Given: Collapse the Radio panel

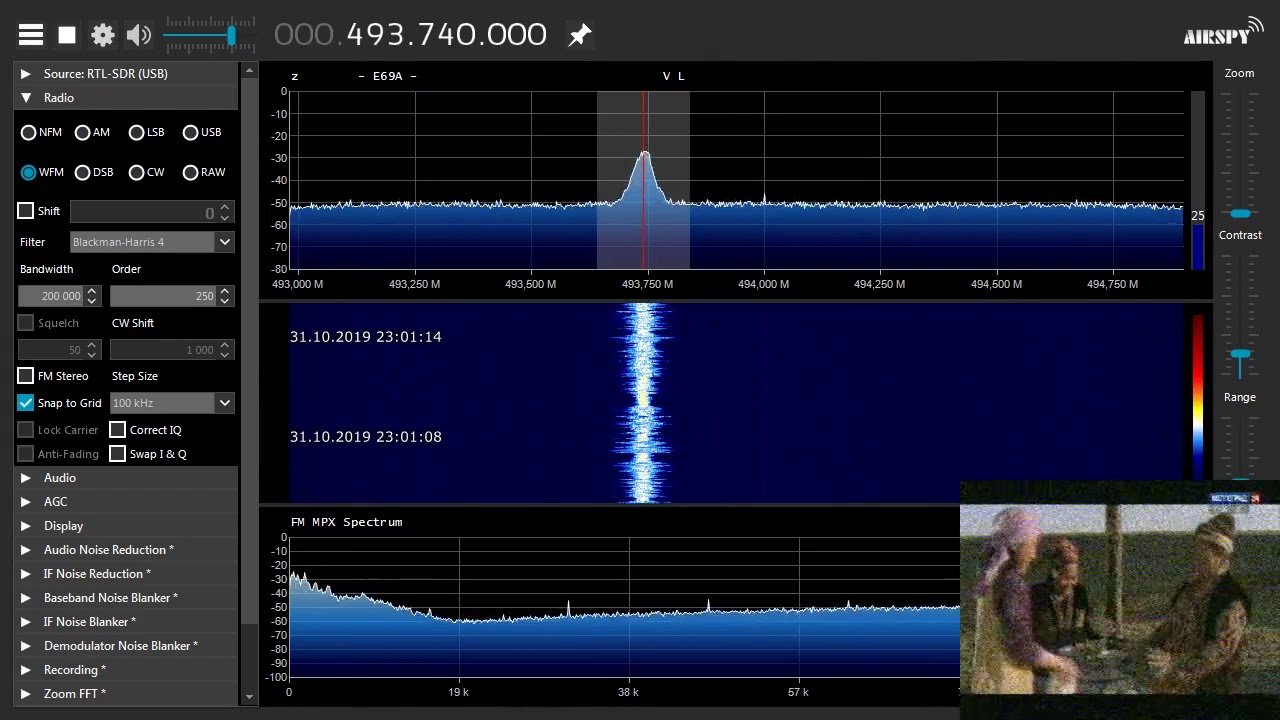Looking at the screenshot, I should pos(126,98).
